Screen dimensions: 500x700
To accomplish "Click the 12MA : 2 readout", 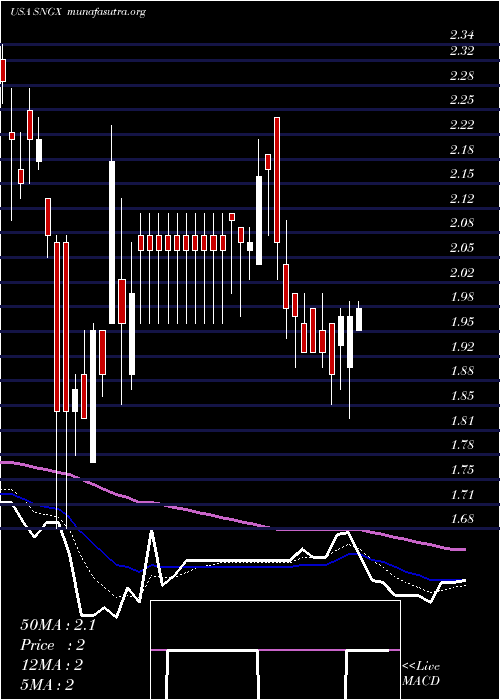I will click(52, 665).
